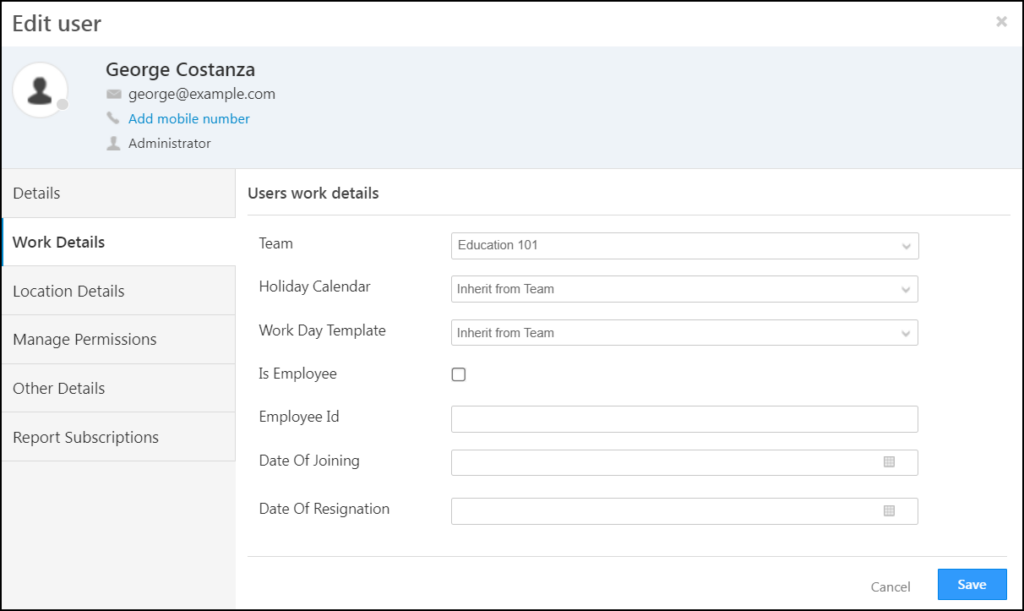Click the phone icon next to Add mobile number
The image size is (1024, 611).
point(113,117)
